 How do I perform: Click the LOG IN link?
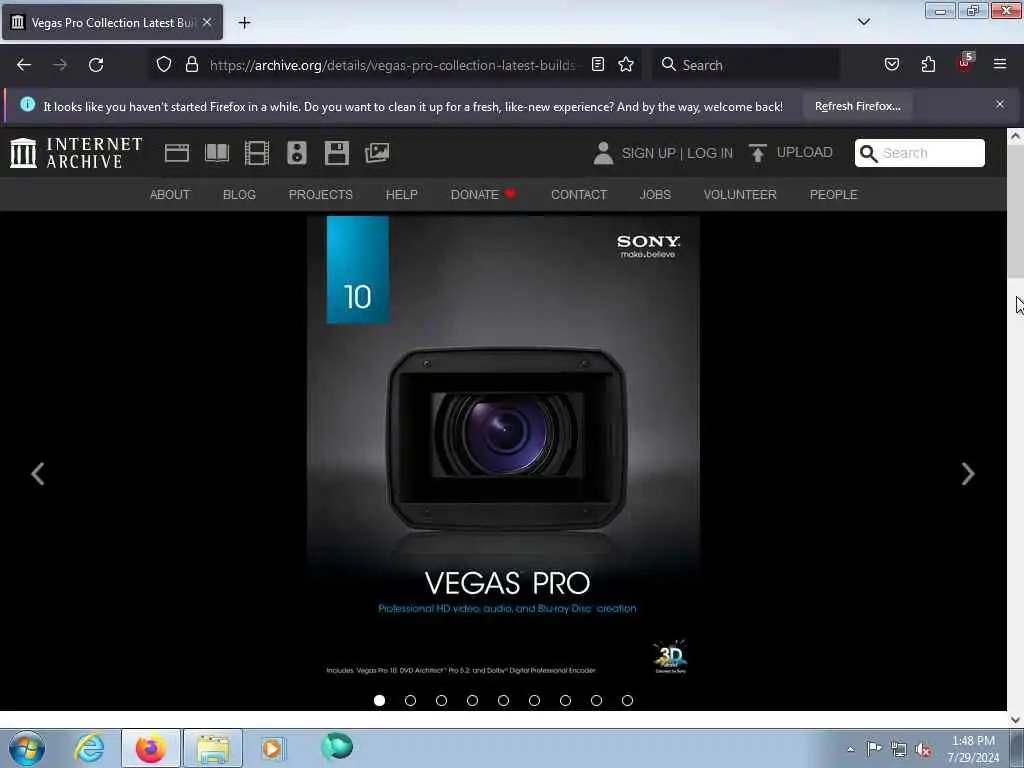pyautogui.click(x=710, y=153)
